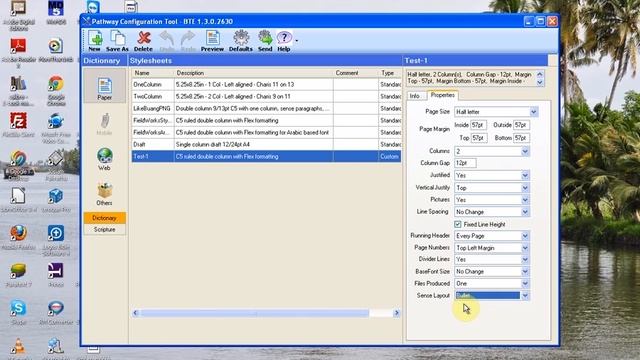Select the Mobile output icon in sidebar
The height and width of the screenshot is (360, 640).
coord(104,124)
